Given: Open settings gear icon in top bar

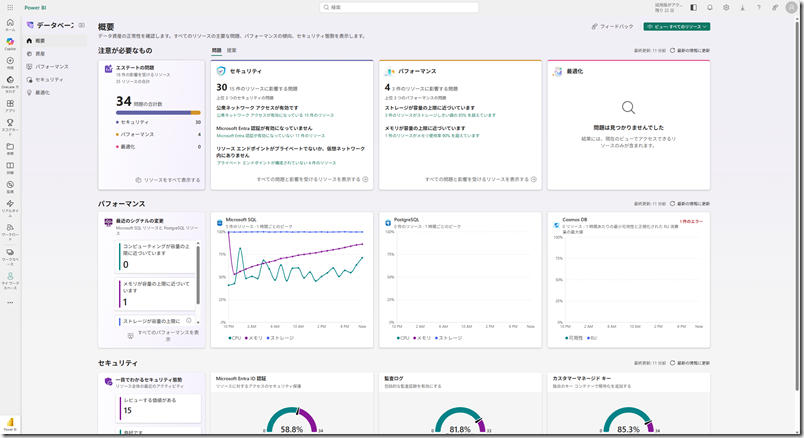Looking at the screenshot, I should (726, 8).
